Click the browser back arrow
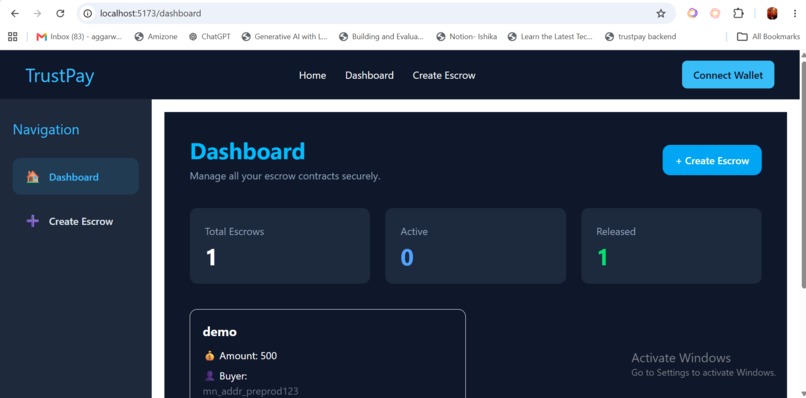 [14, 13]
